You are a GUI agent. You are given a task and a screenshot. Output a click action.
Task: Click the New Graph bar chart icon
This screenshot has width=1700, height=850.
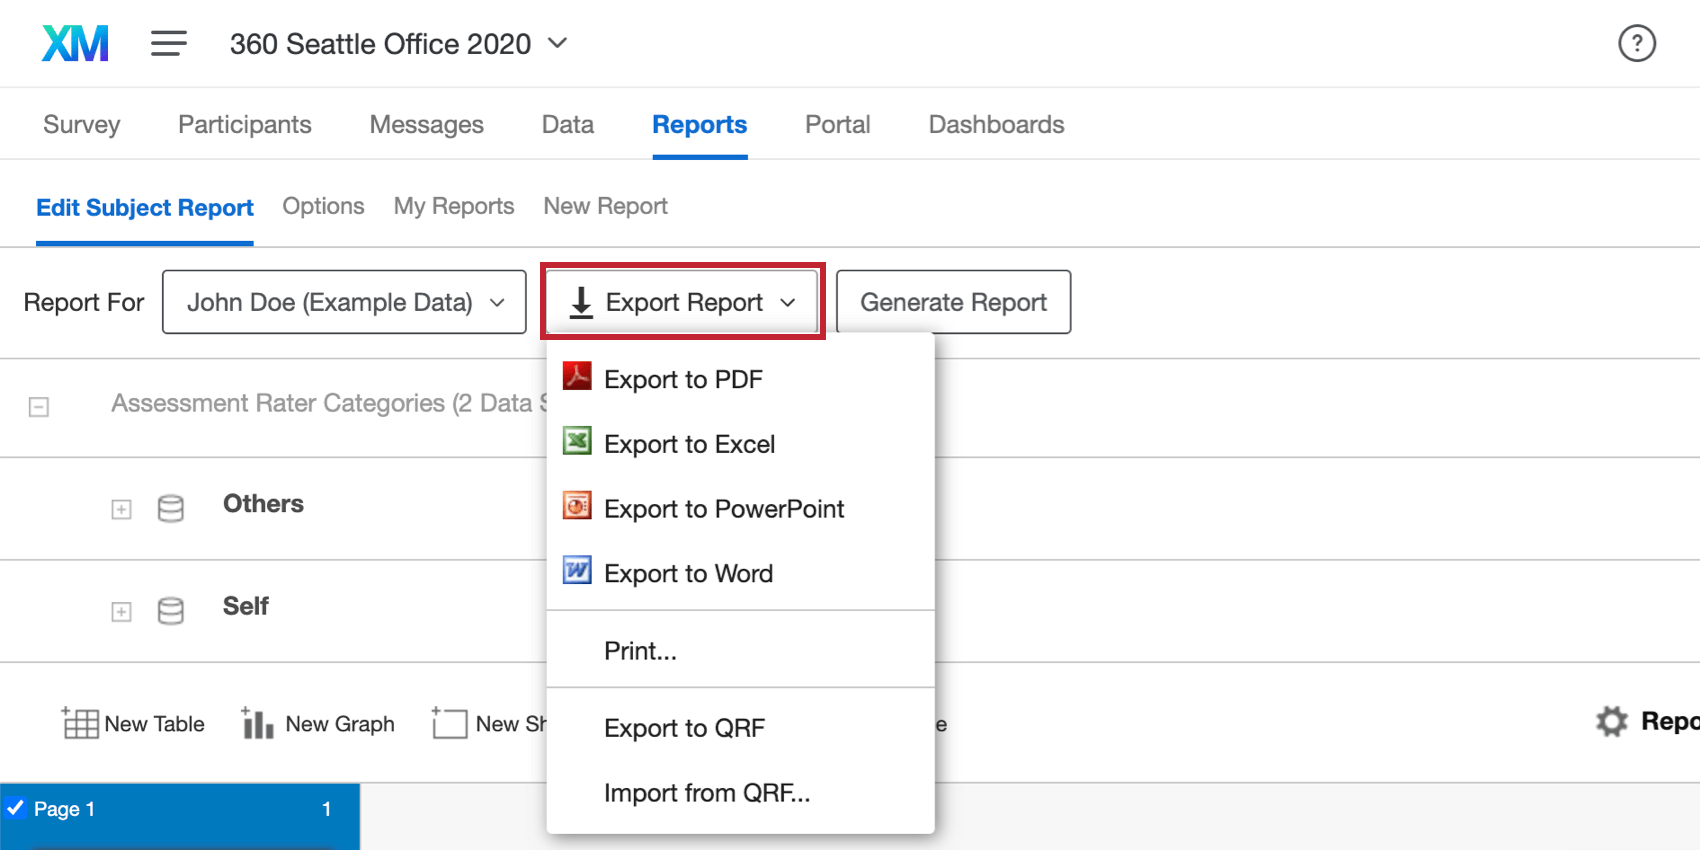pyautogui.click(x=257, y=722)
